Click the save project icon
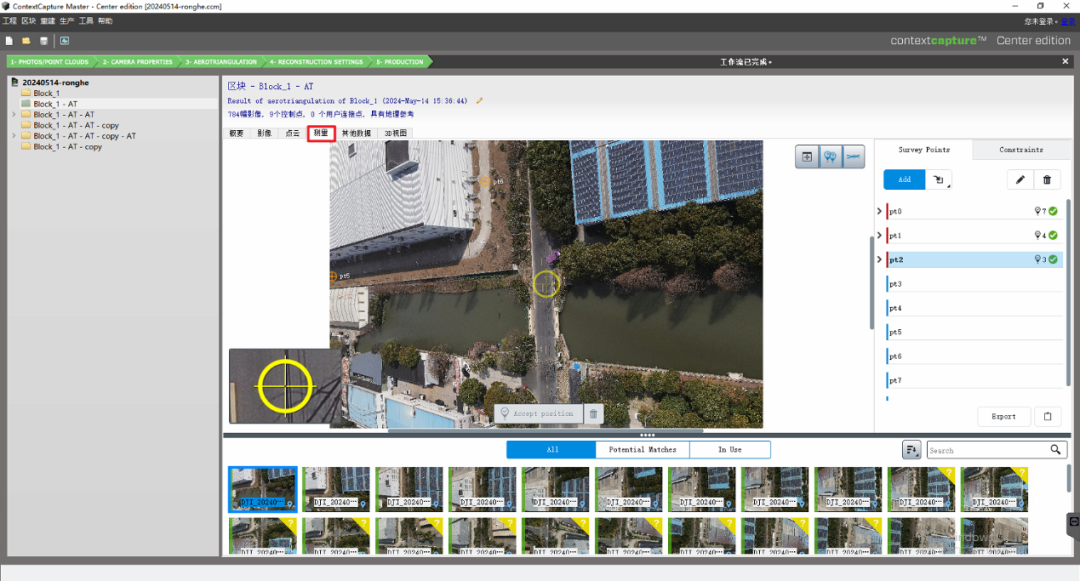This screenshot has width=1080, height=581. coord(43,41)
